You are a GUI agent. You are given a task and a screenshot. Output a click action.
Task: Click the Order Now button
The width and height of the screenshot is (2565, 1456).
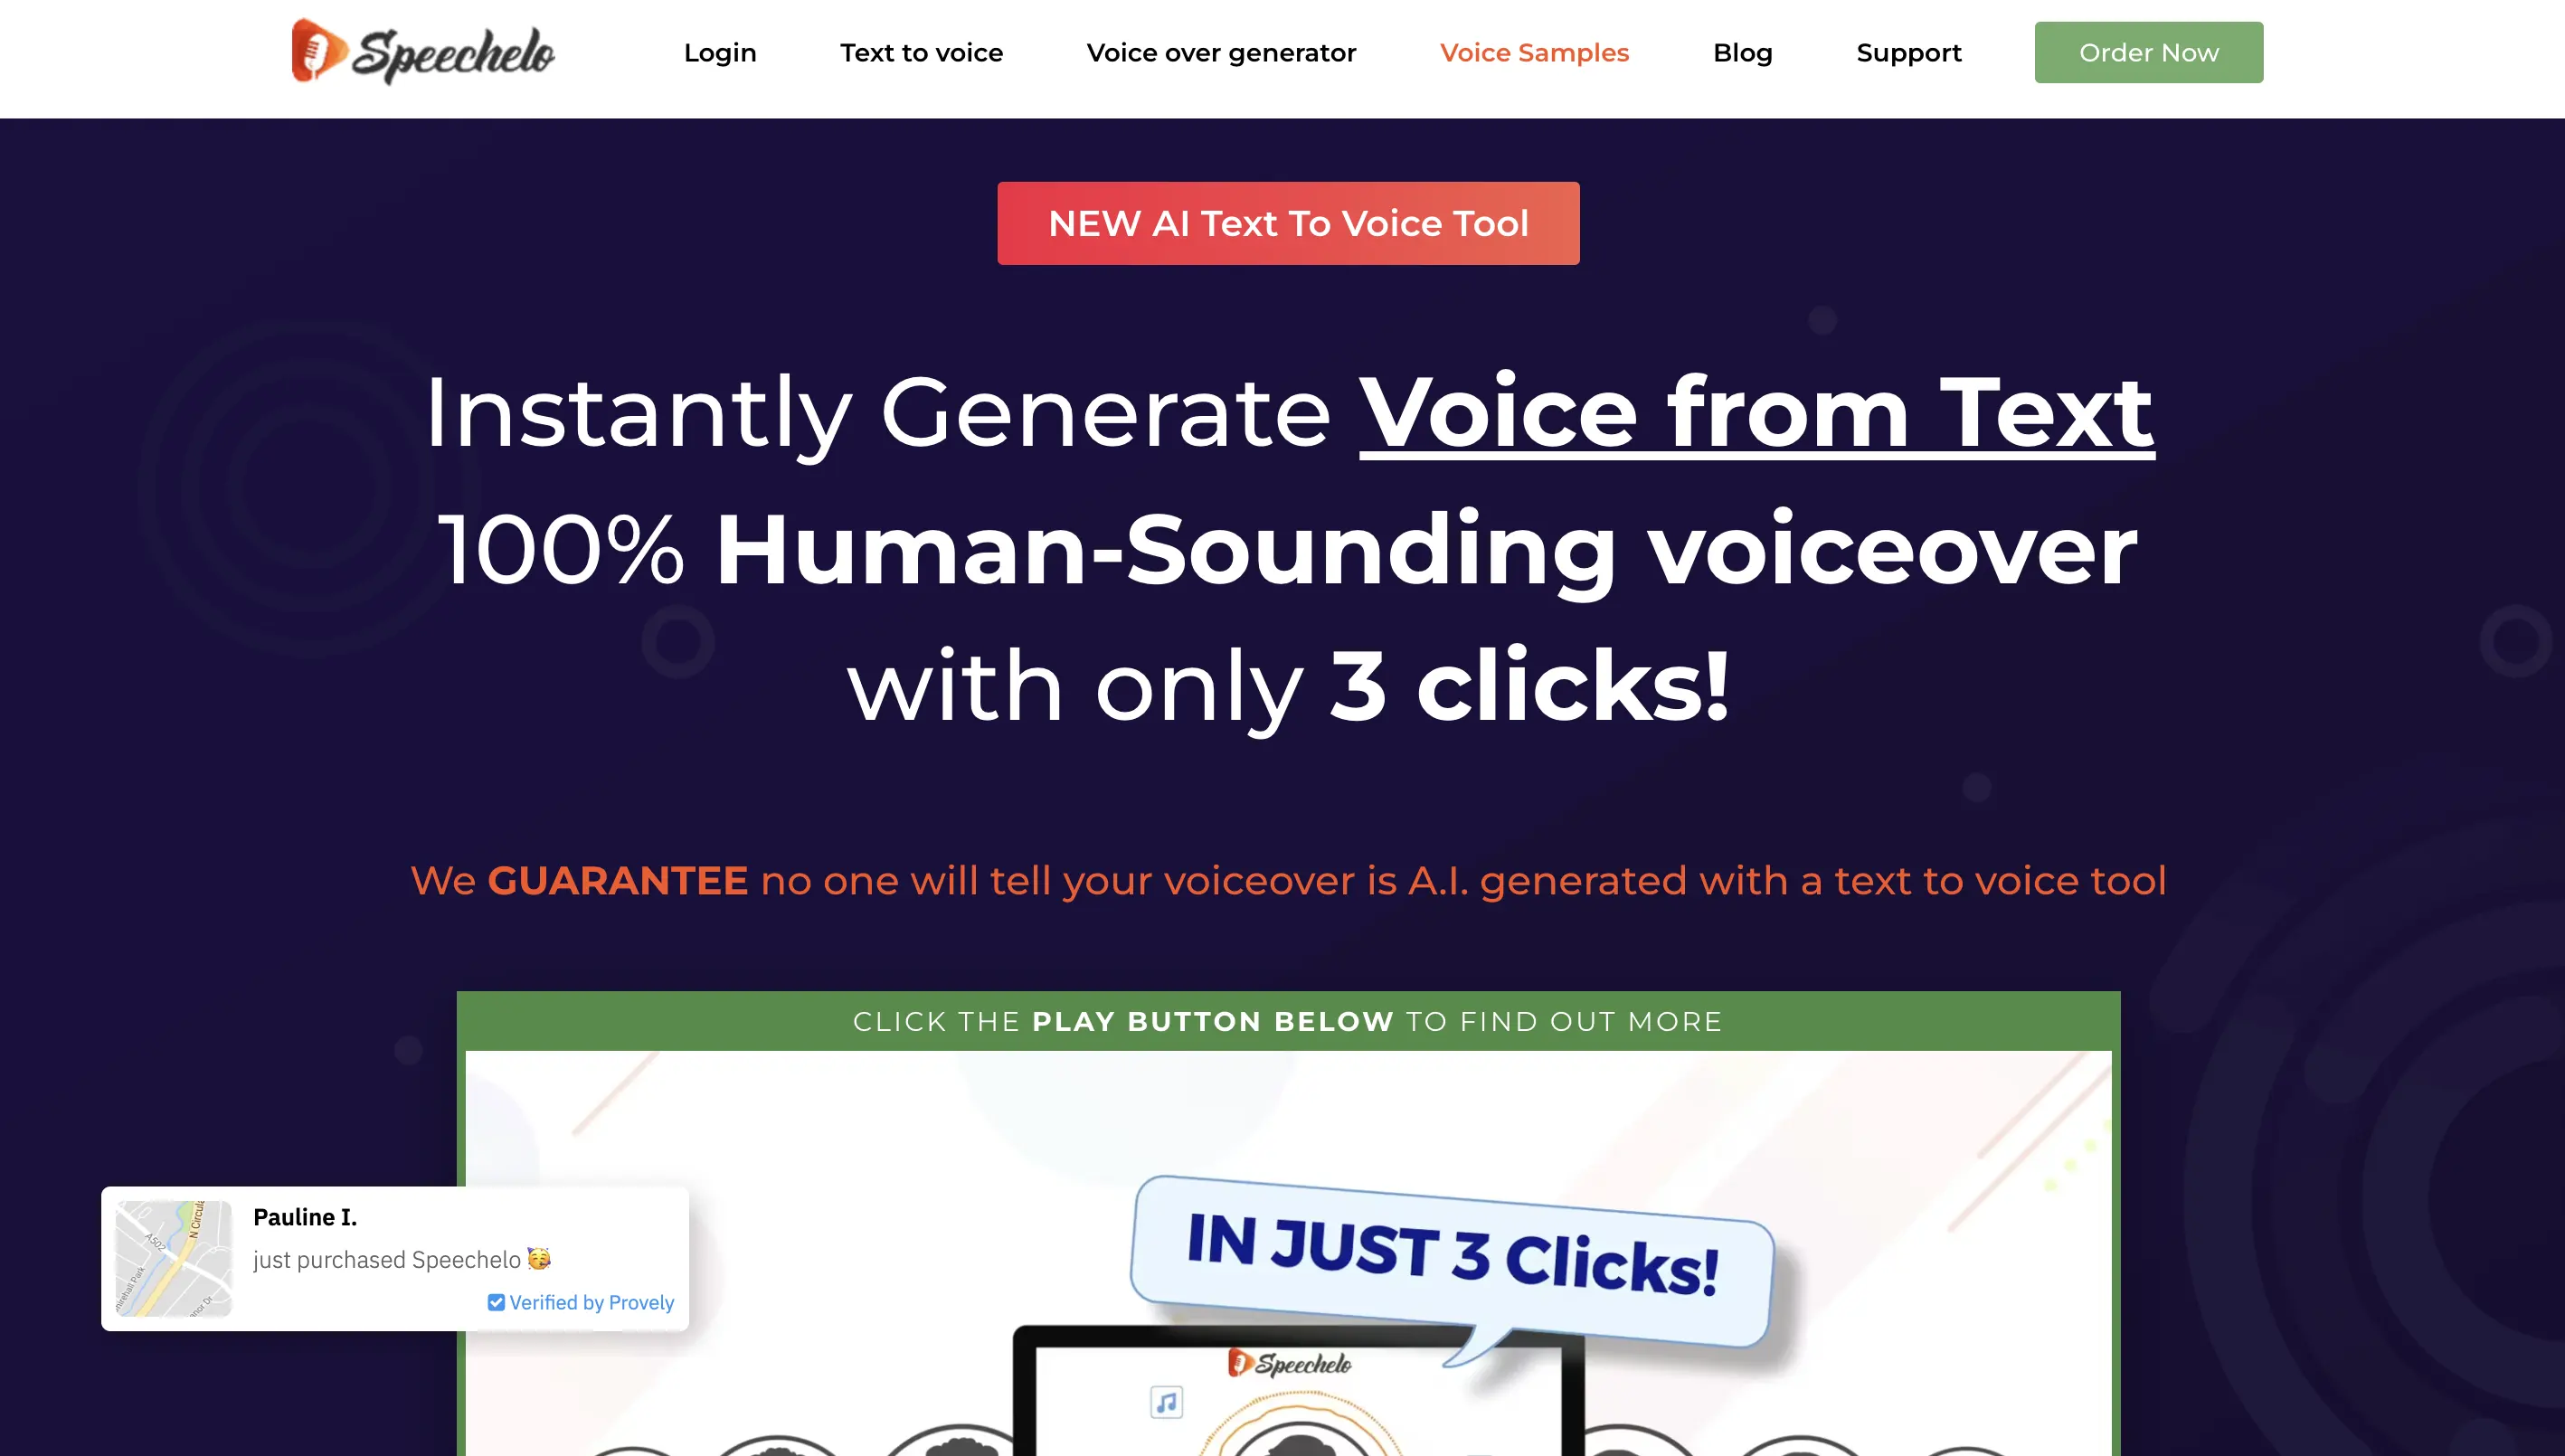[2149, 52]
